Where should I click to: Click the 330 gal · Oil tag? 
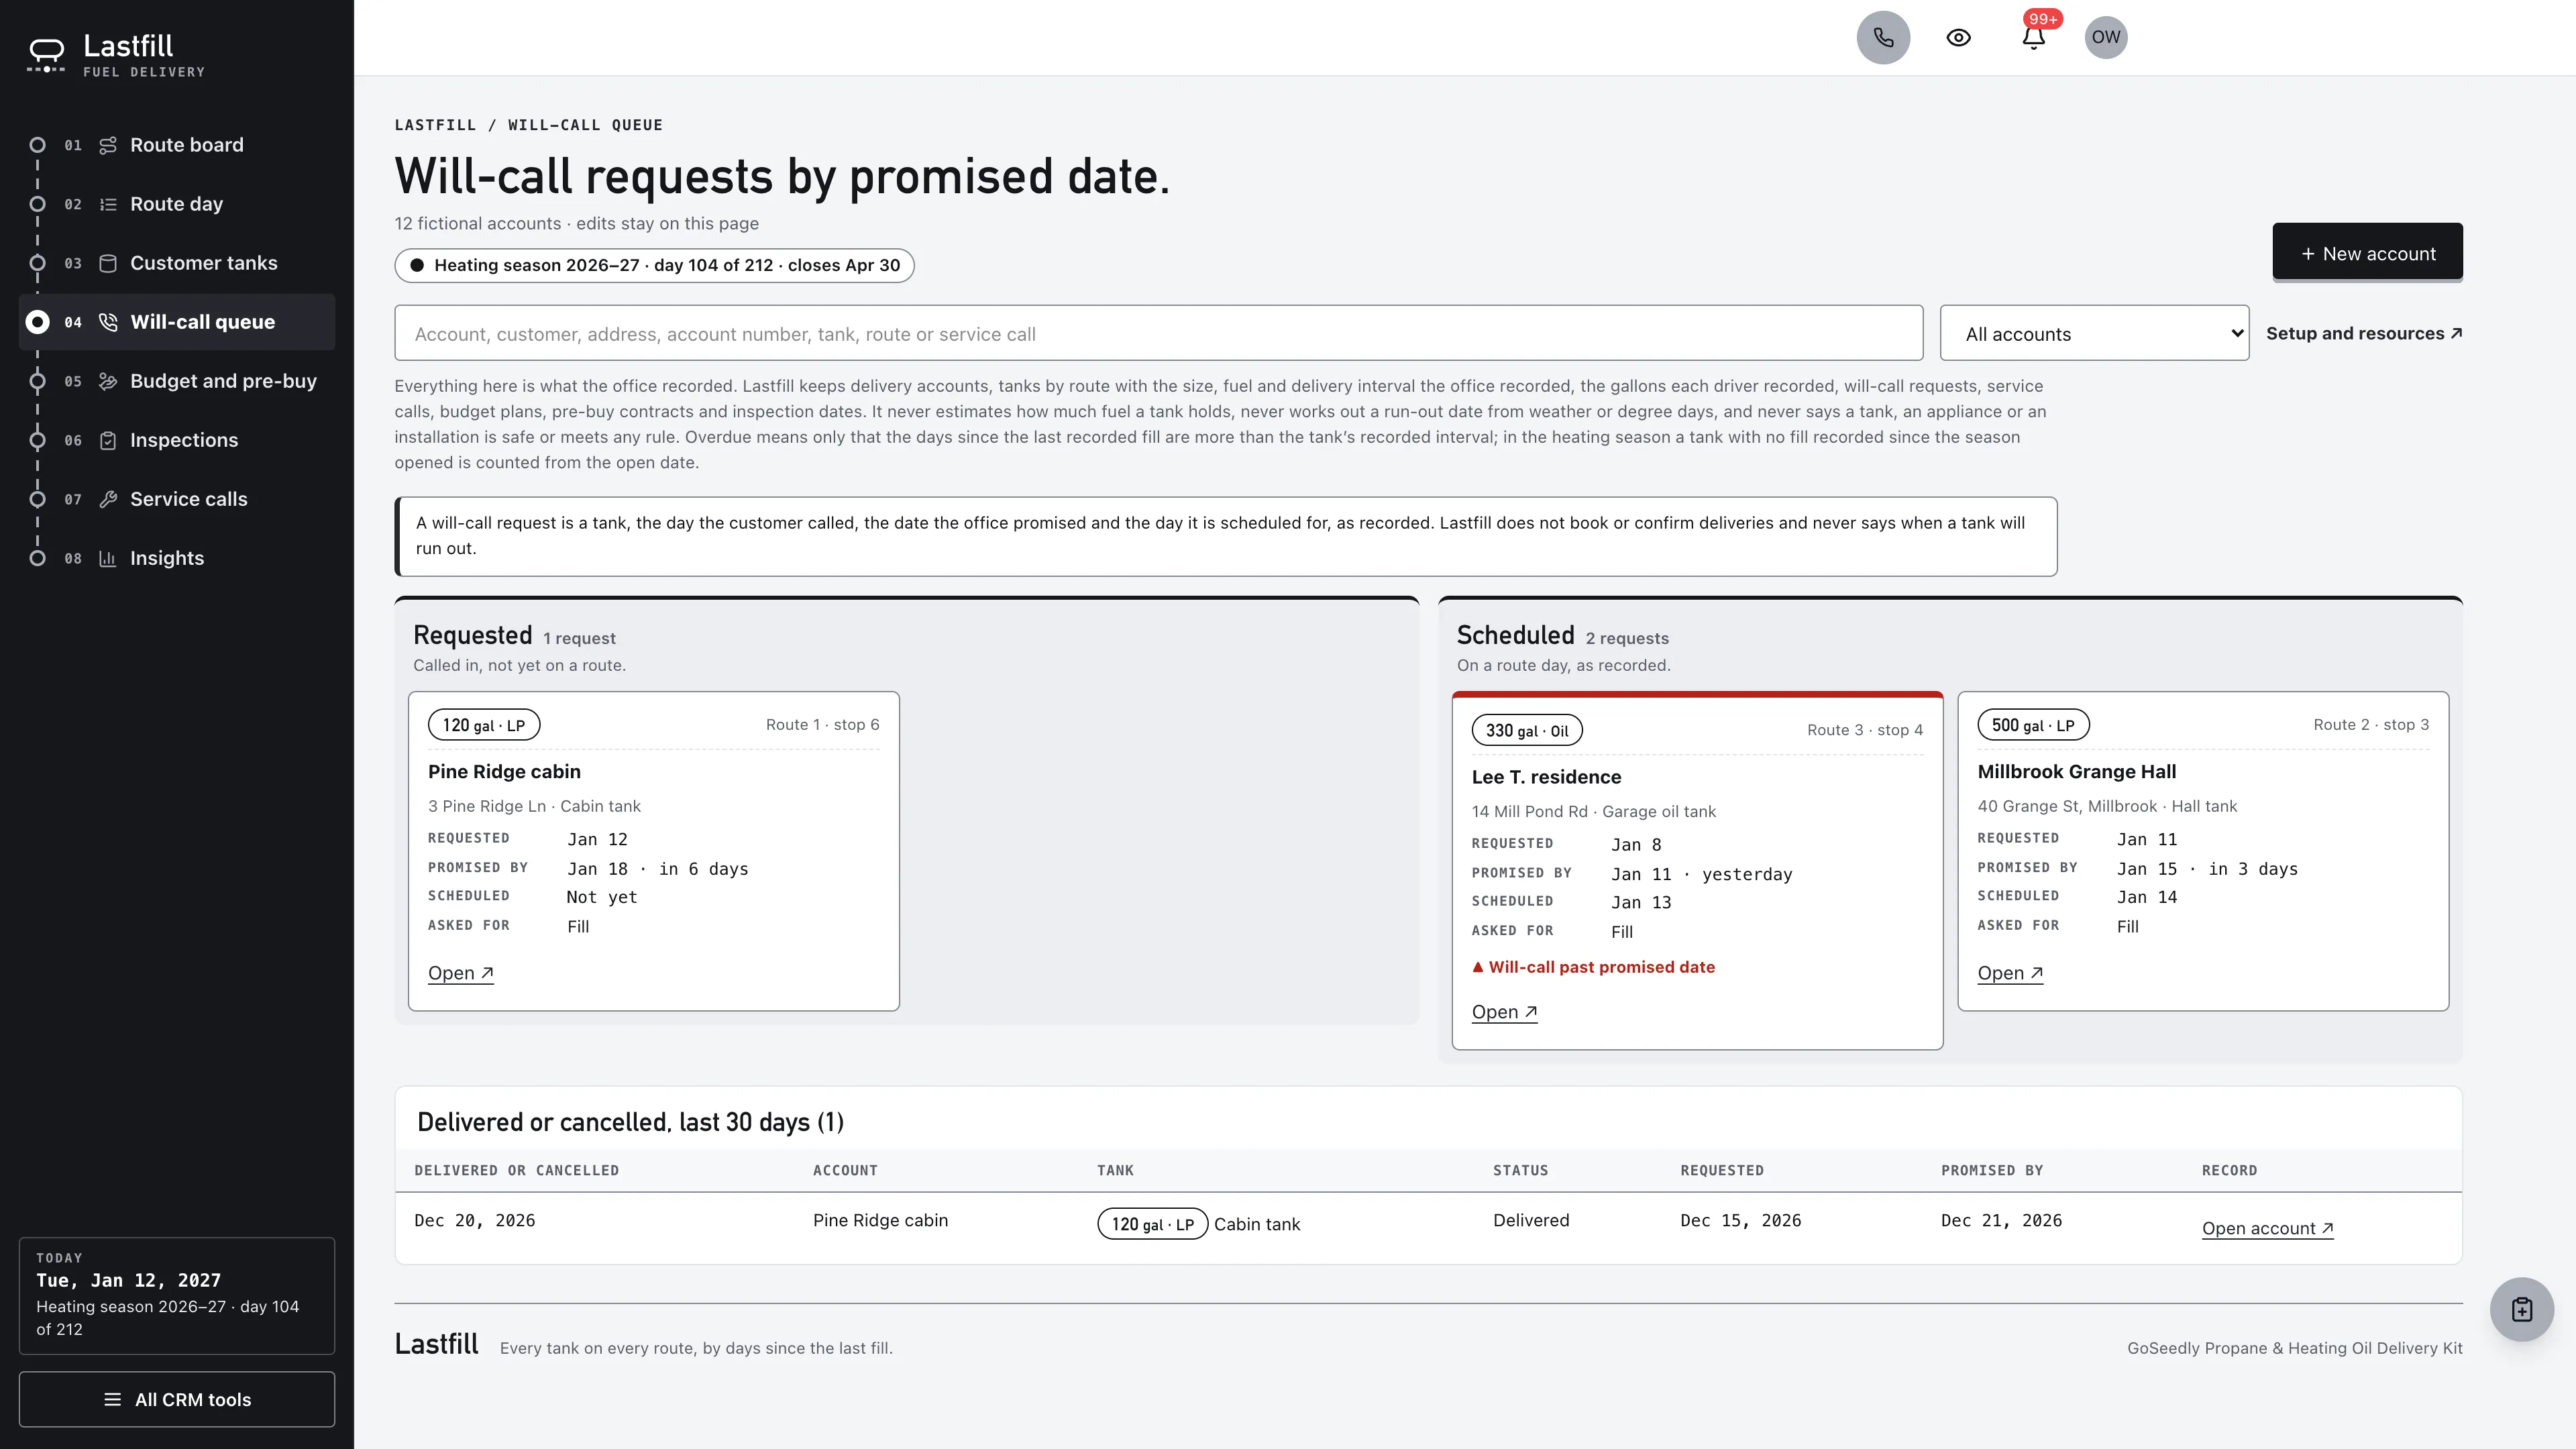(x=1527, y=730)
